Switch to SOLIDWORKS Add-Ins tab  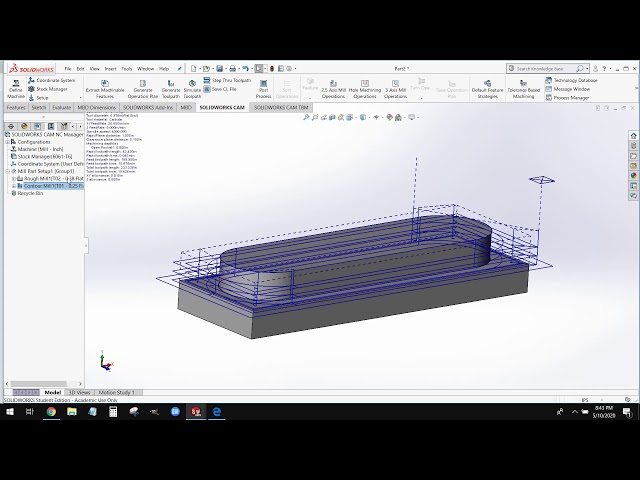click(x=148, y=107)
